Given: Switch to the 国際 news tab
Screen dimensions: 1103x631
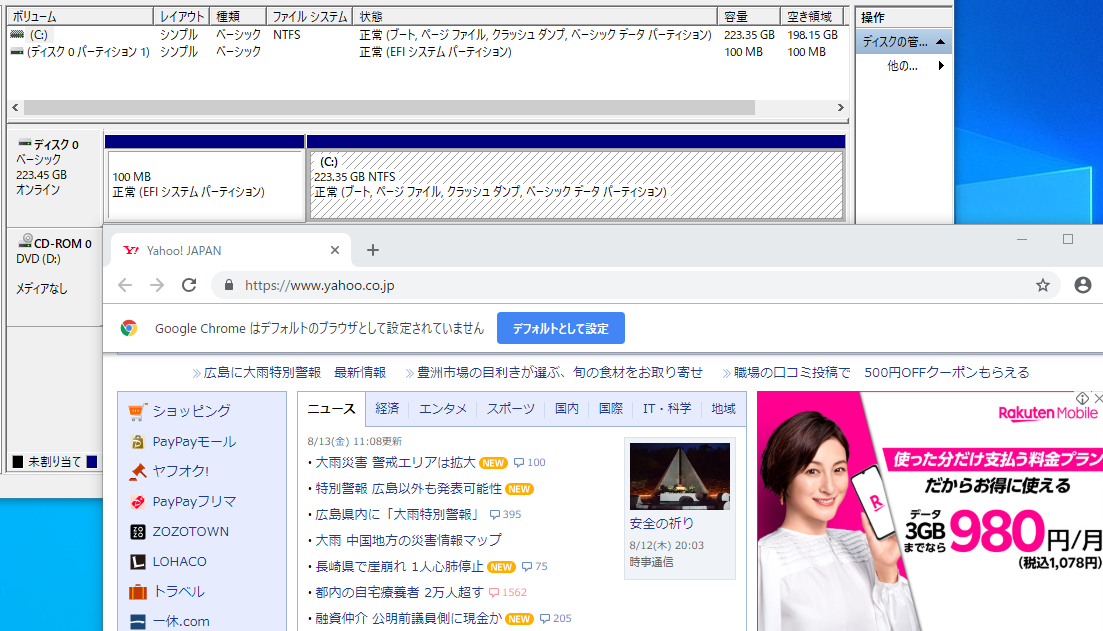Looking at the screenshot, I should (611, 409).
